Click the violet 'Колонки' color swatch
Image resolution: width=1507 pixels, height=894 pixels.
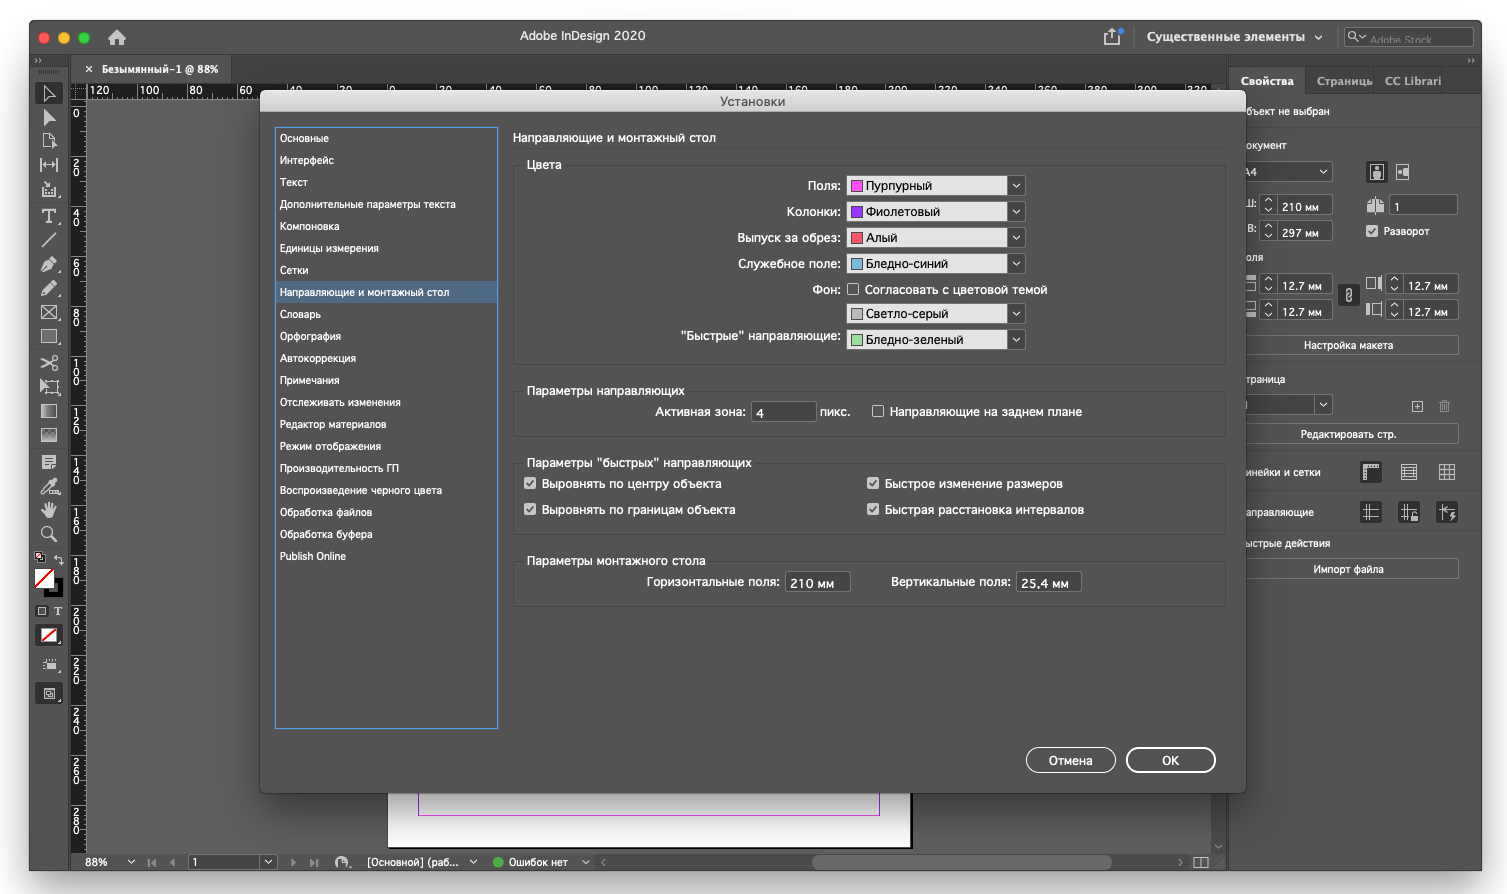[x=857, y=212]
